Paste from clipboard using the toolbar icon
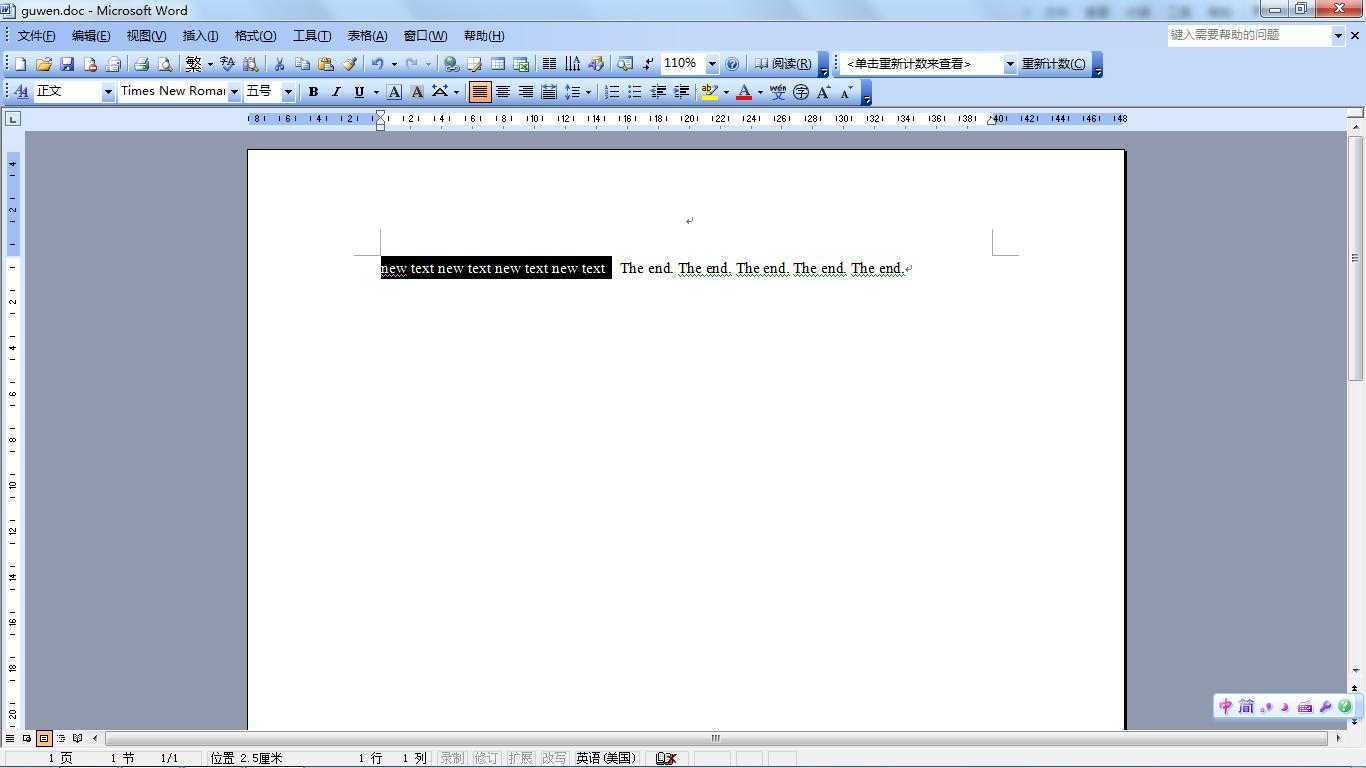 point(325,64)
